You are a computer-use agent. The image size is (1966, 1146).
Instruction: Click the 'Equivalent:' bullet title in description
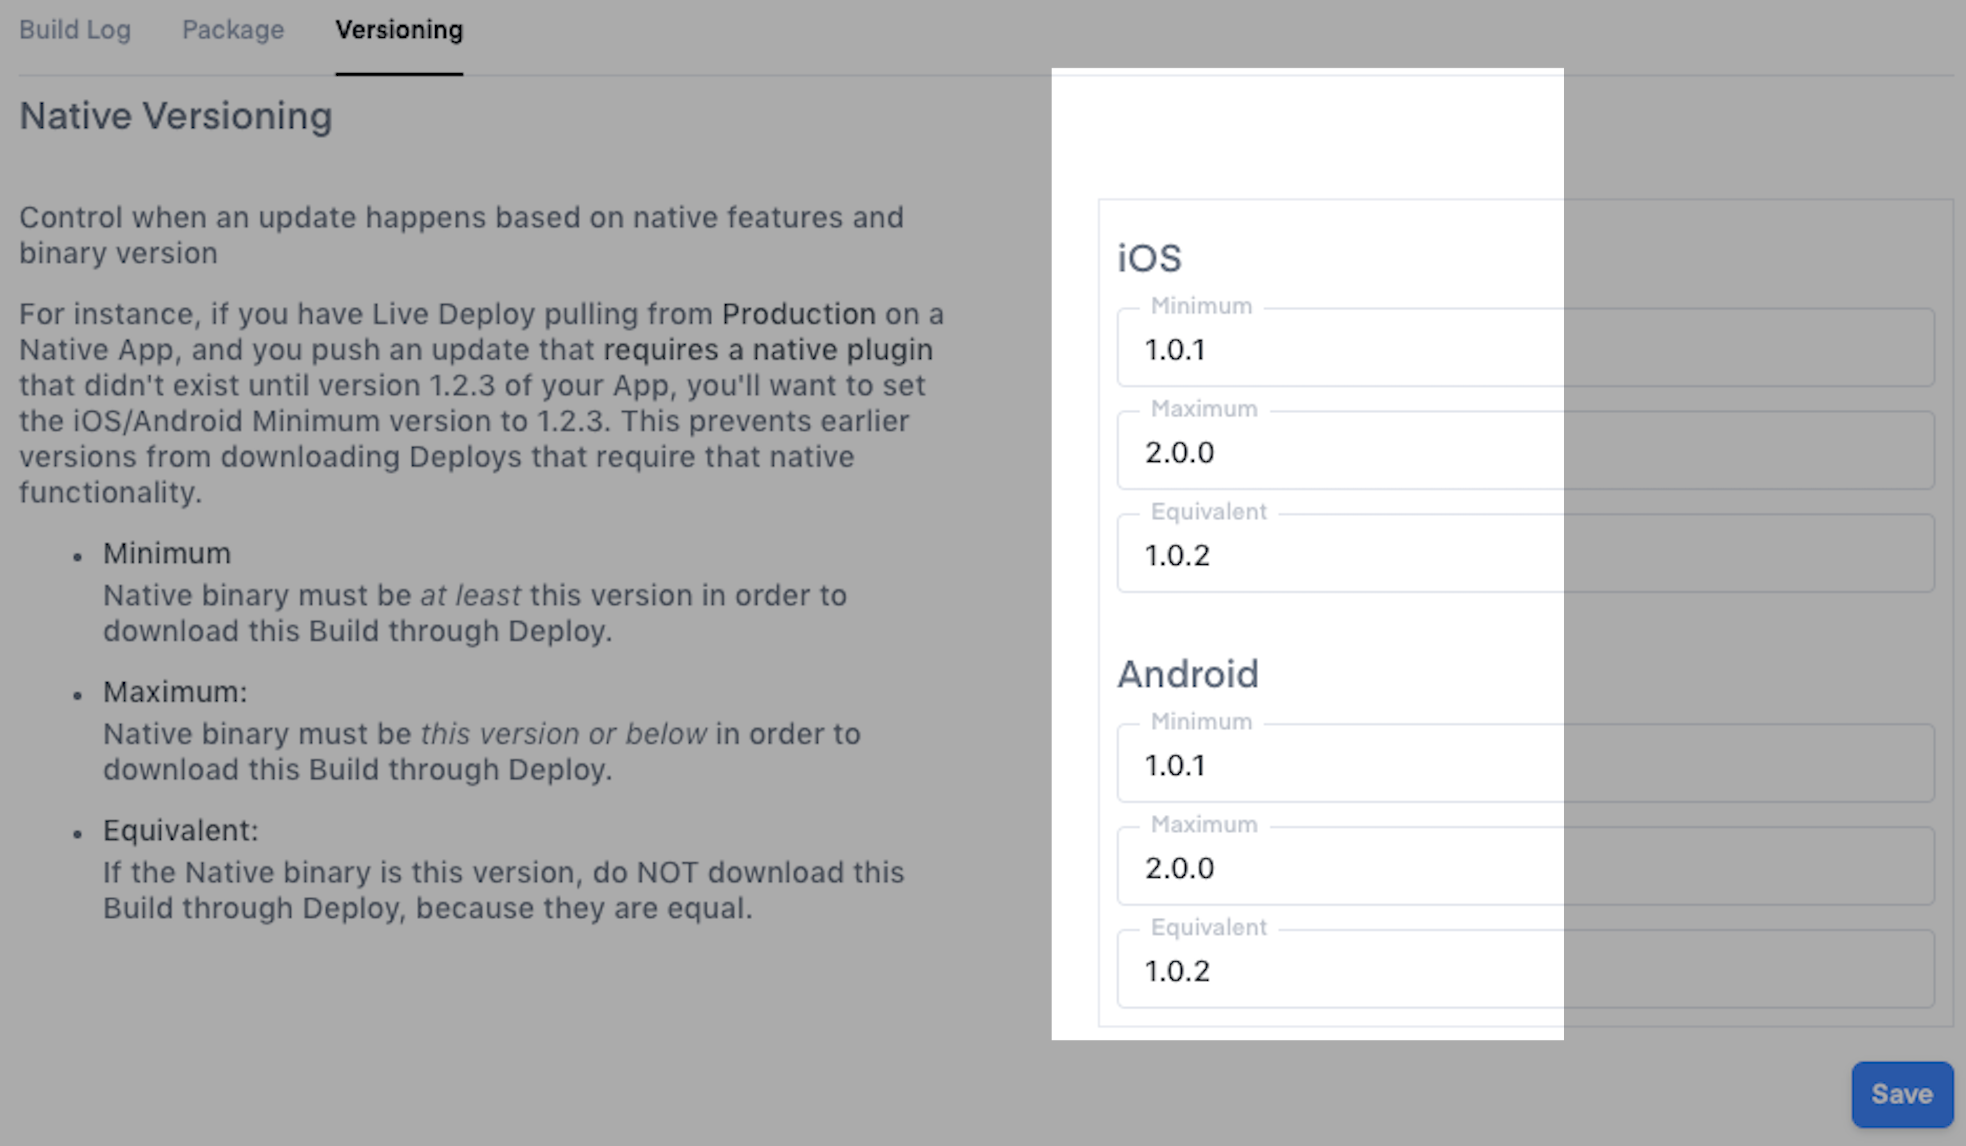click(180, 830)
